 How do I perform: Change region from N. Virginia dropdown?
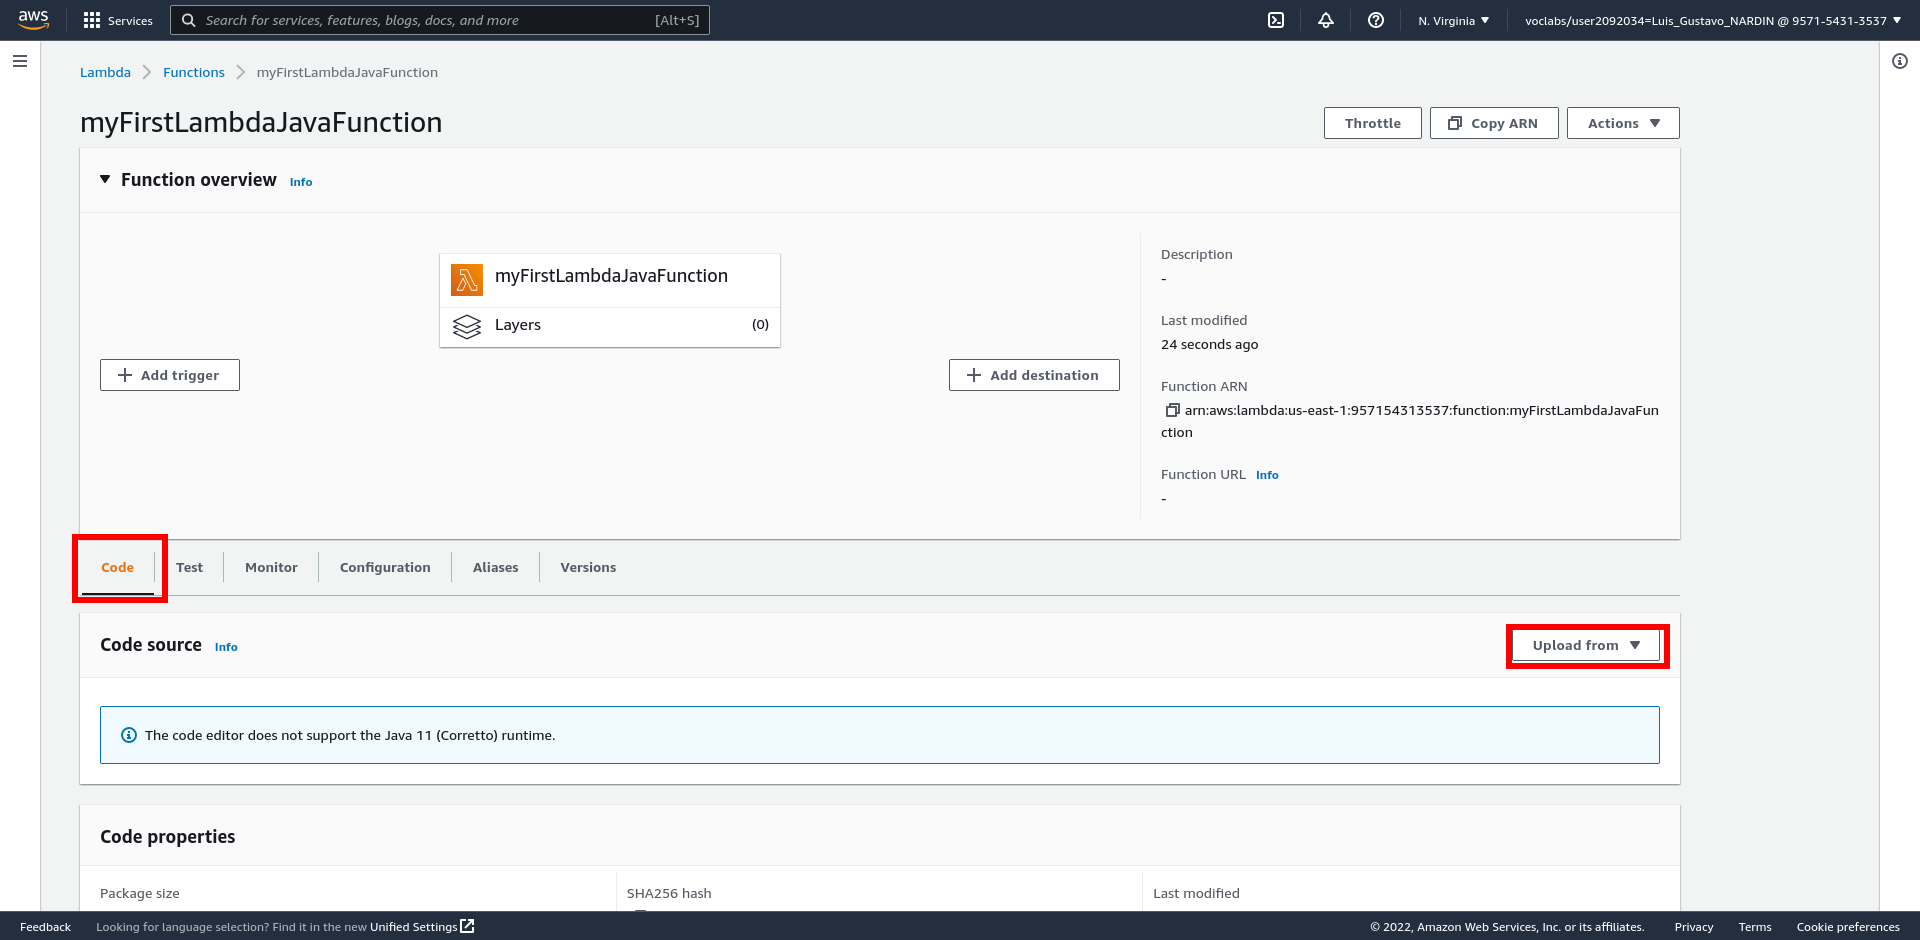point(1453,20)
